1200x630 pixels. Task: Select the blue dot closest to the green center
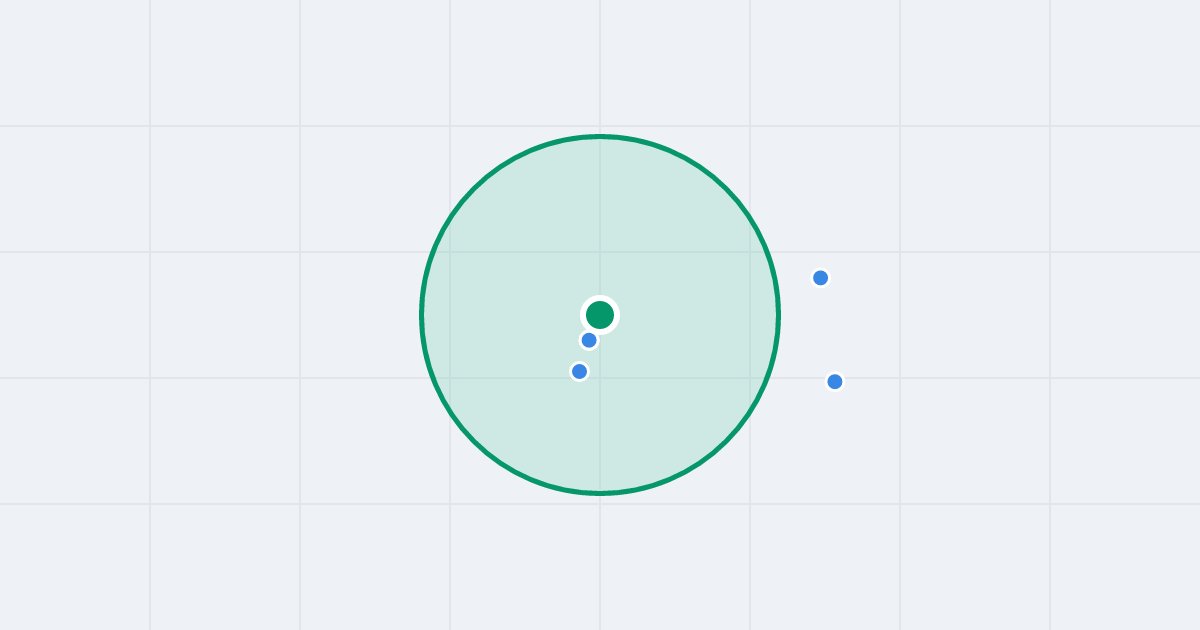click(x=589, y=340)
